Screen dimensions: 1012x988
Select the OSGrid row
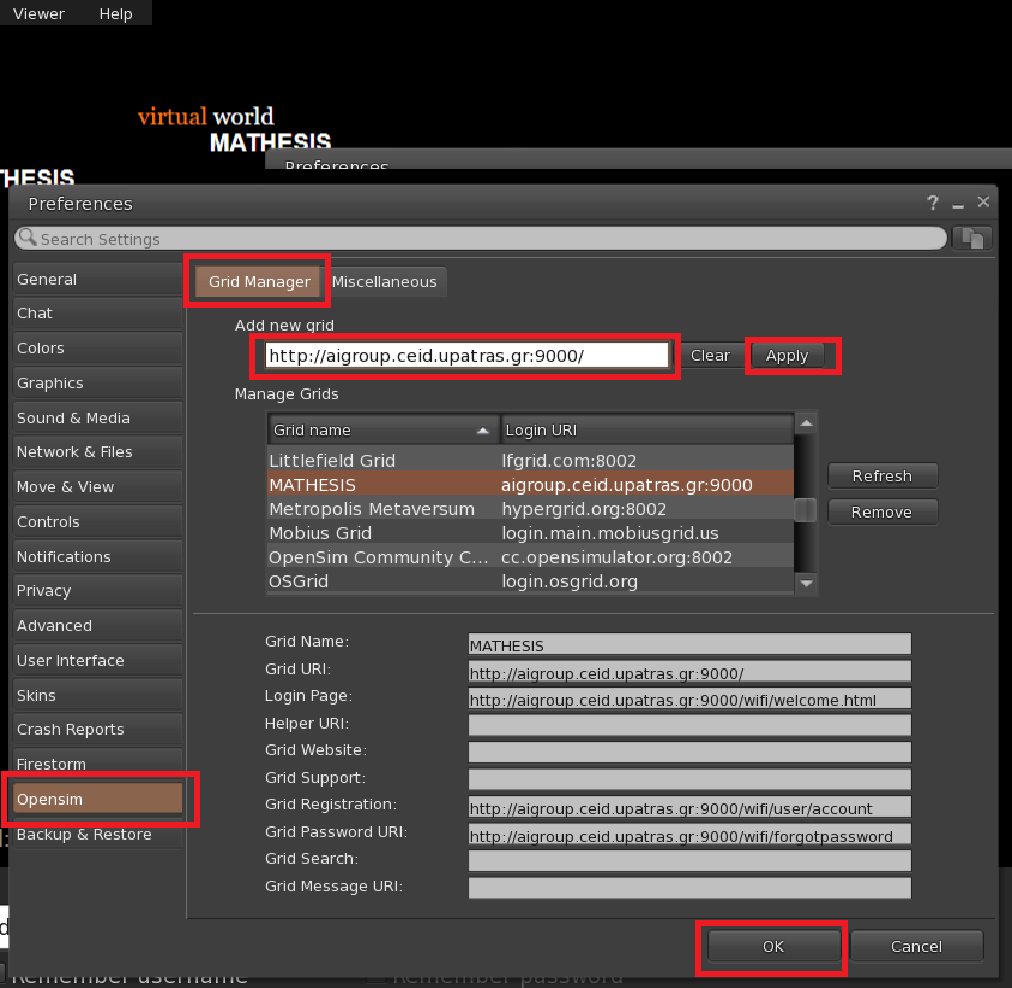point(531,581)
